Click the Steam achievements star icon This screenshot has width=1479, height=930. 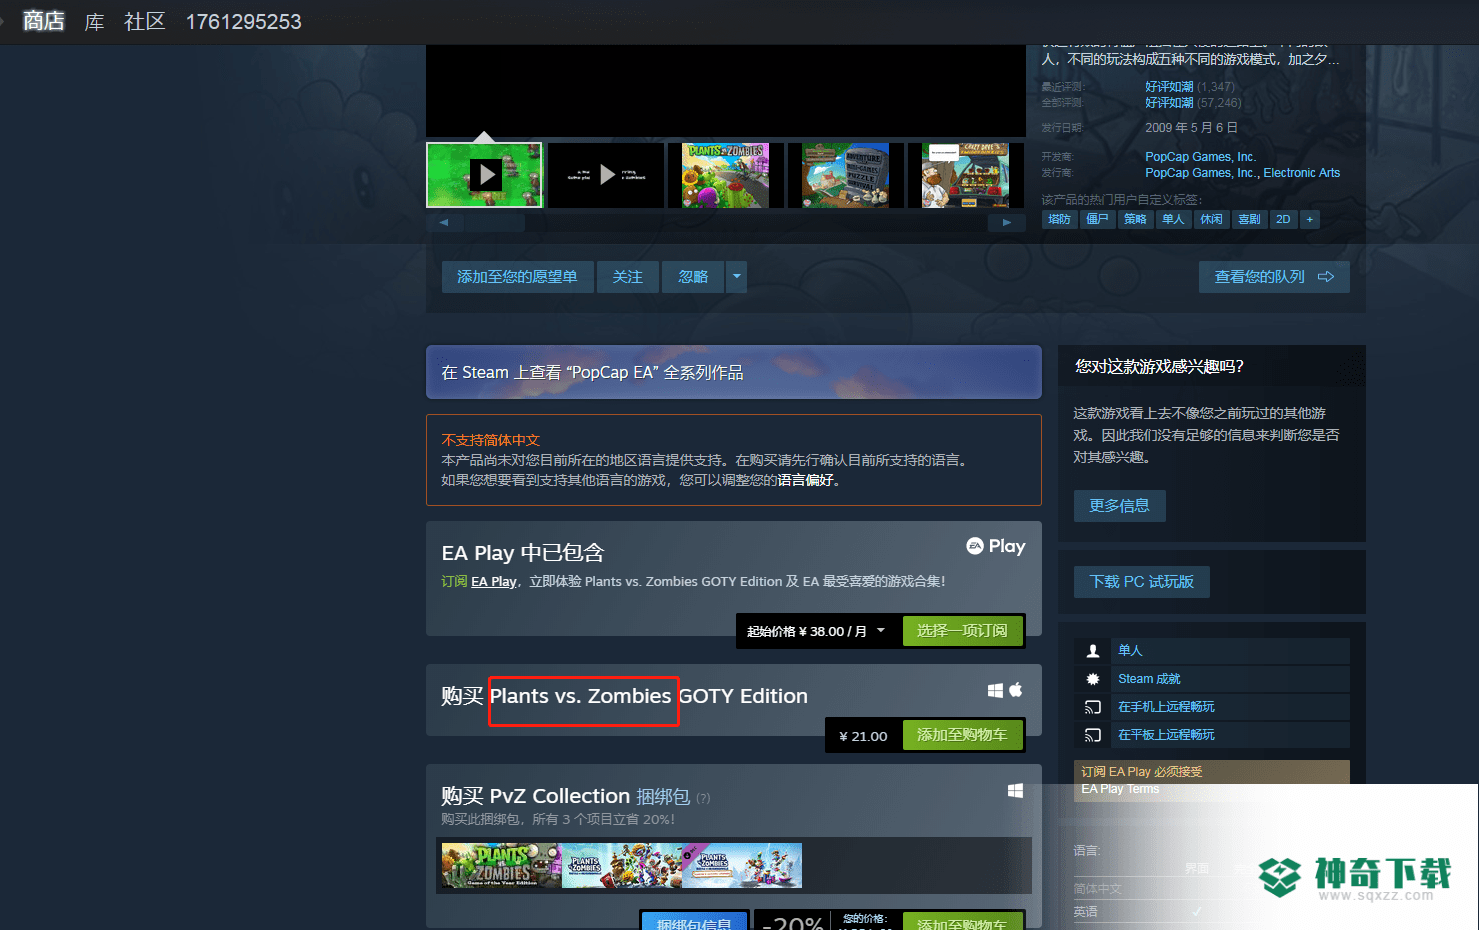[1093, 679]
